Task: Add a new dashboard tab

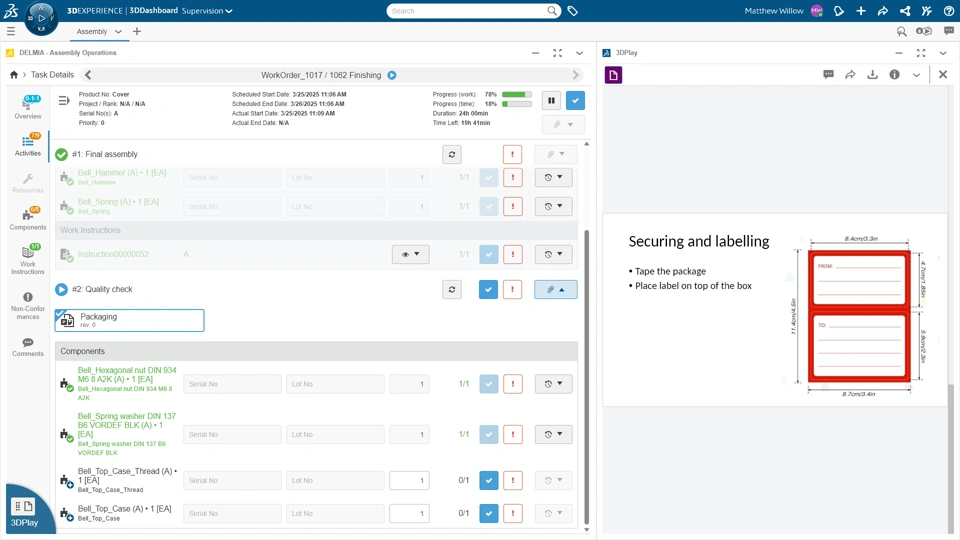Action: pos(137,31)
